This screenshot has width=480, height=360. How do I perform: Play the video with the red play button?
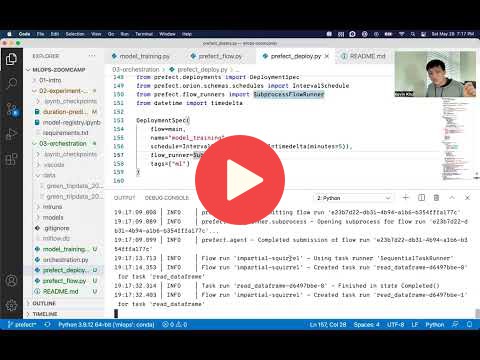tap(240, 180)
